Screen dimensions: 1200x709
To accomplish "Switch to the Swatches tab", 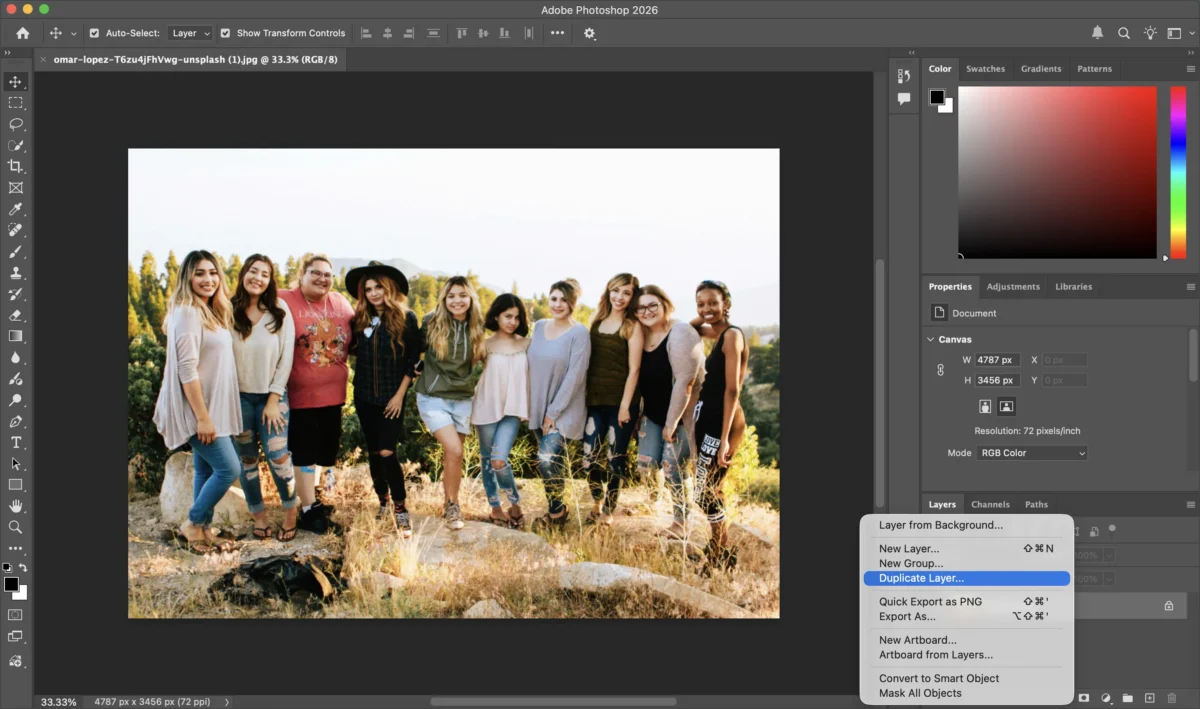I will (985, 69).
